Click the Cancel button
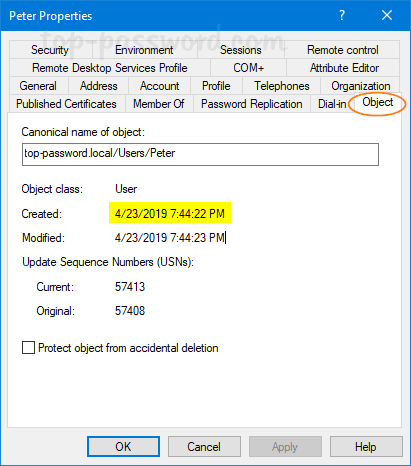This screenshot has height=466, width=411. [204, 447]
